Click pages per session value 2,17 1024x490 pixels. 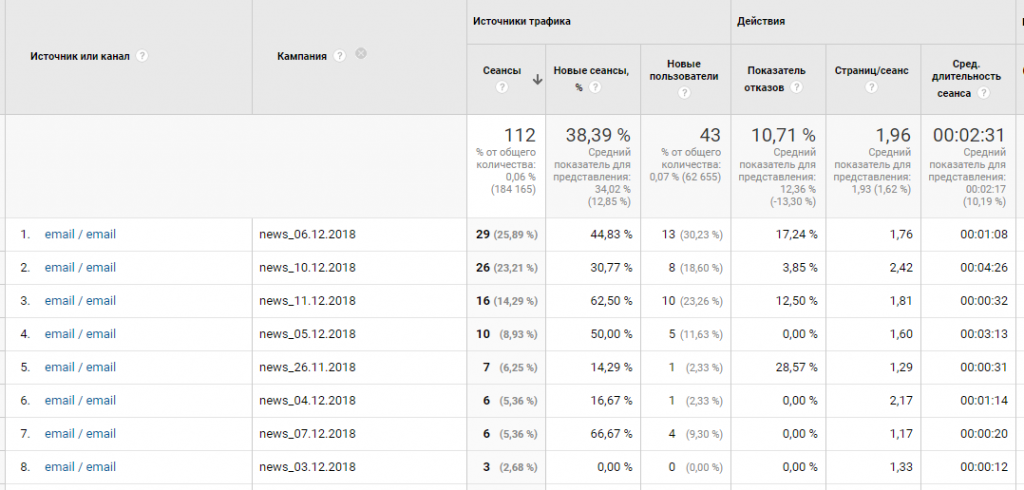tap(901, 401)
